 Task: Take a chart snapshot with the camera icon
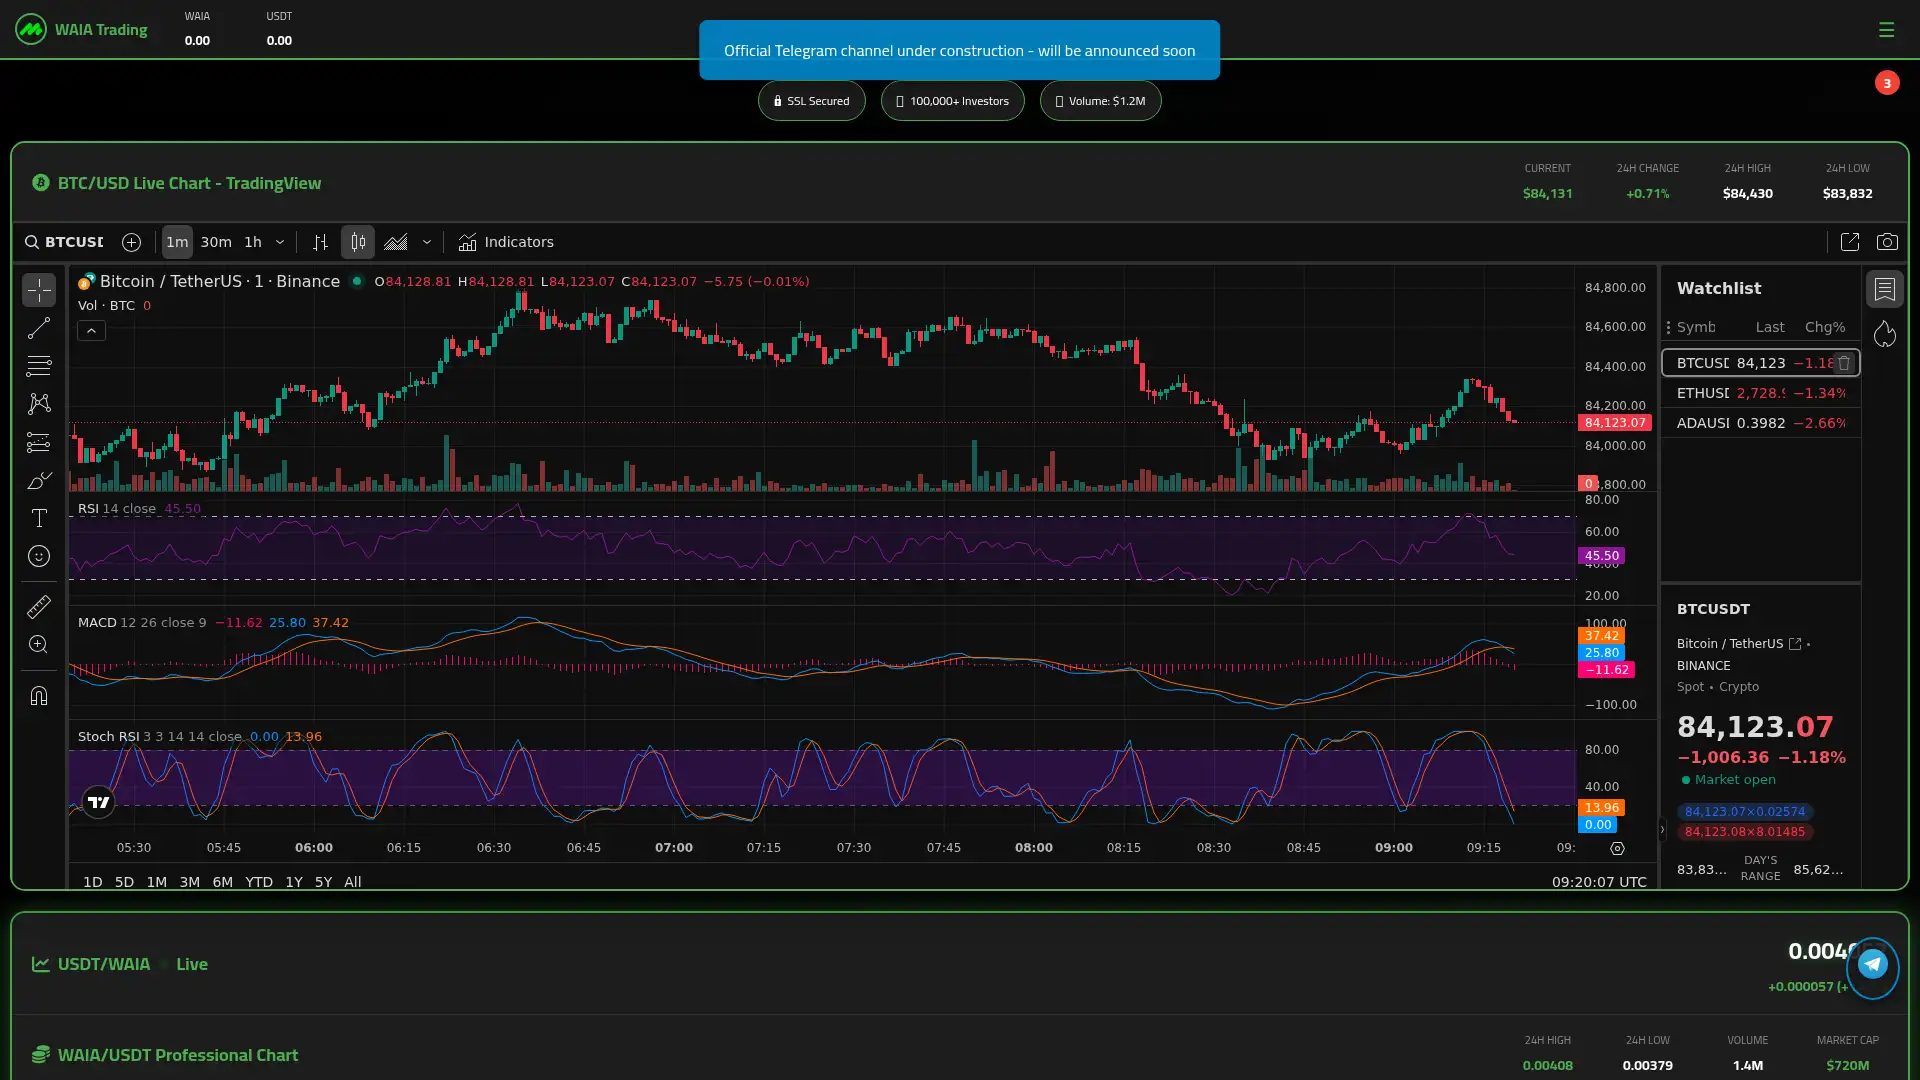(1888, 242)
